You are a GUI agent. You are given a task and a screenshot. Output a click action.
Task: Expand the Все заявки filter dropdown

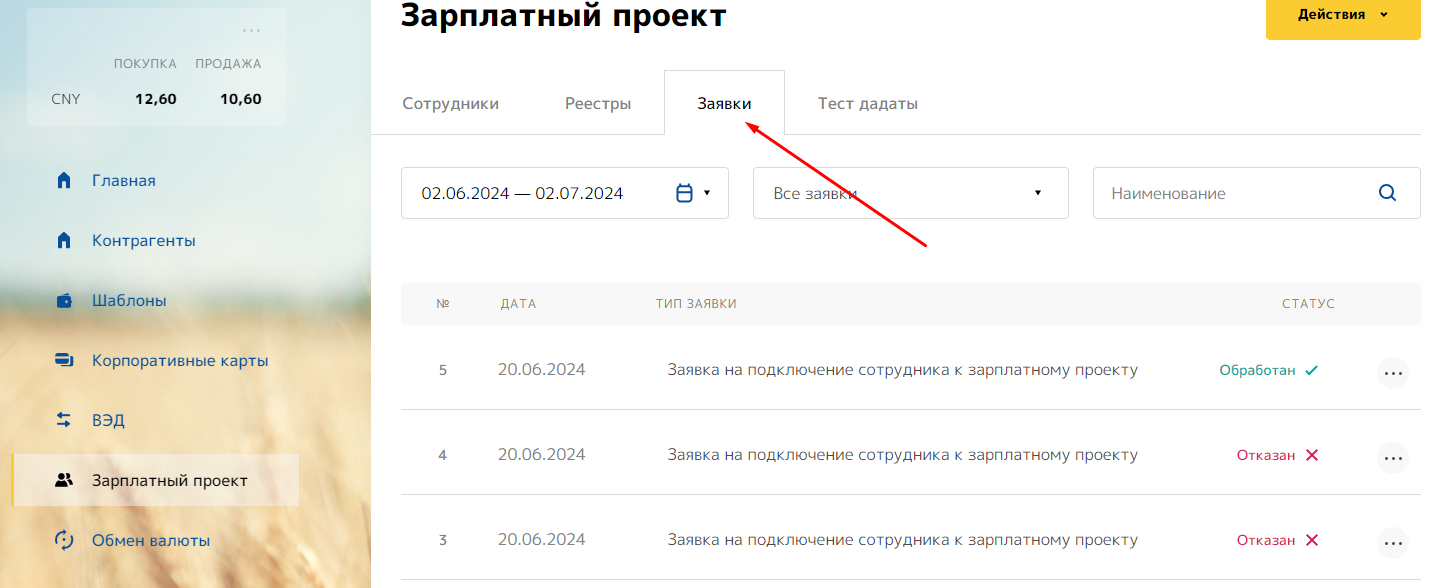click(910, 193)
